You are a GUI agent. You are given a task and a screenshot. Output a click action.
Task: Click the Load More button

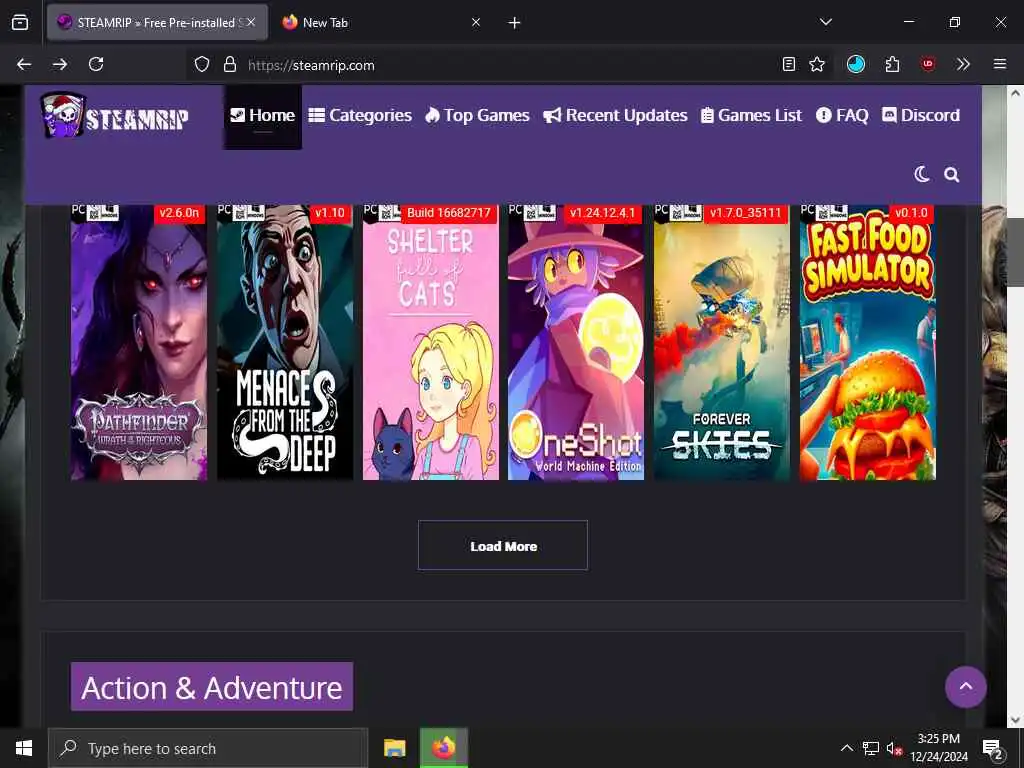point(503,545)
